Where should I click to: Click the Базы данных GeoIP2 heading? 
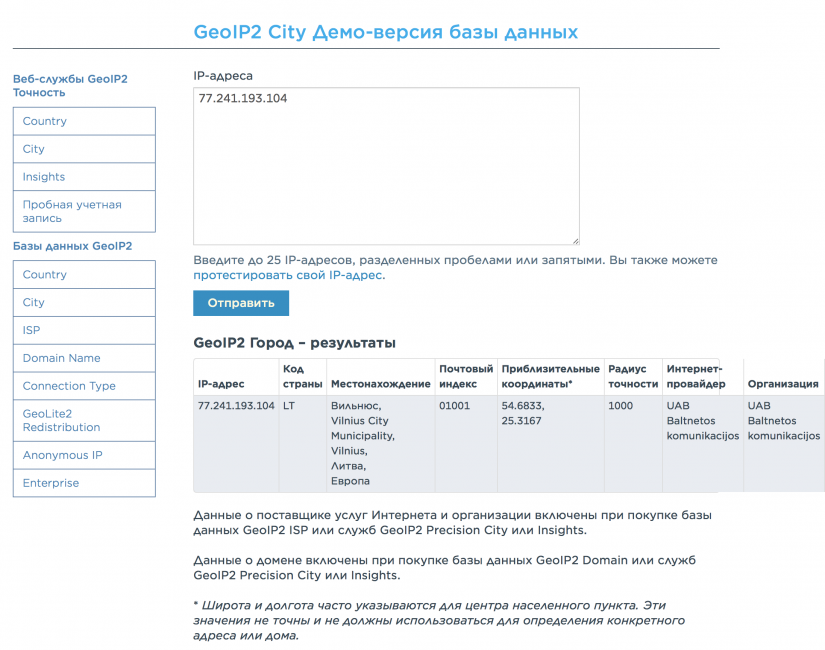coord(72,245)
